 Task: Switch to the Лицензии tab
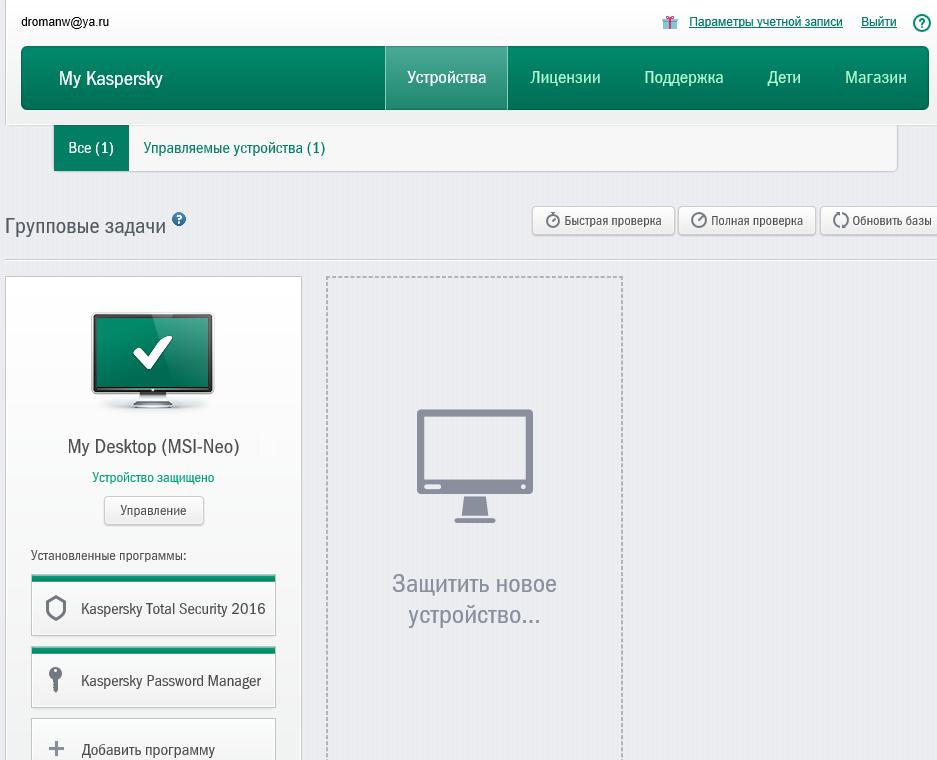(565, 78)
